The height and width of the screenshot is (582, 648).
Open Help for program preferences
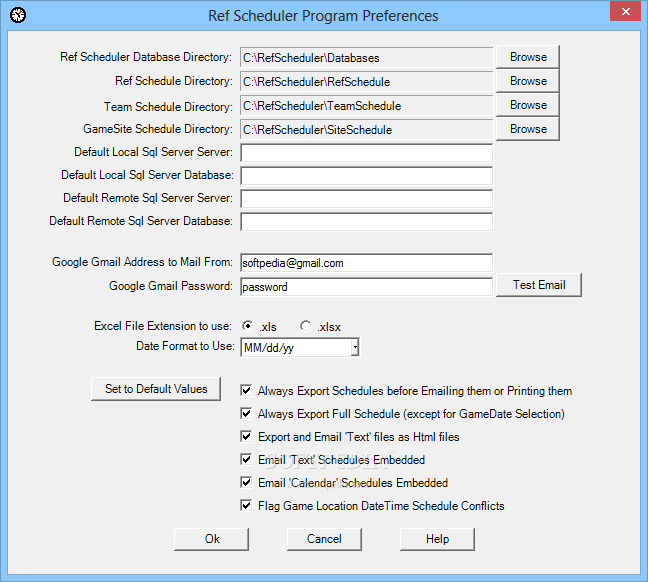(437, 539)
